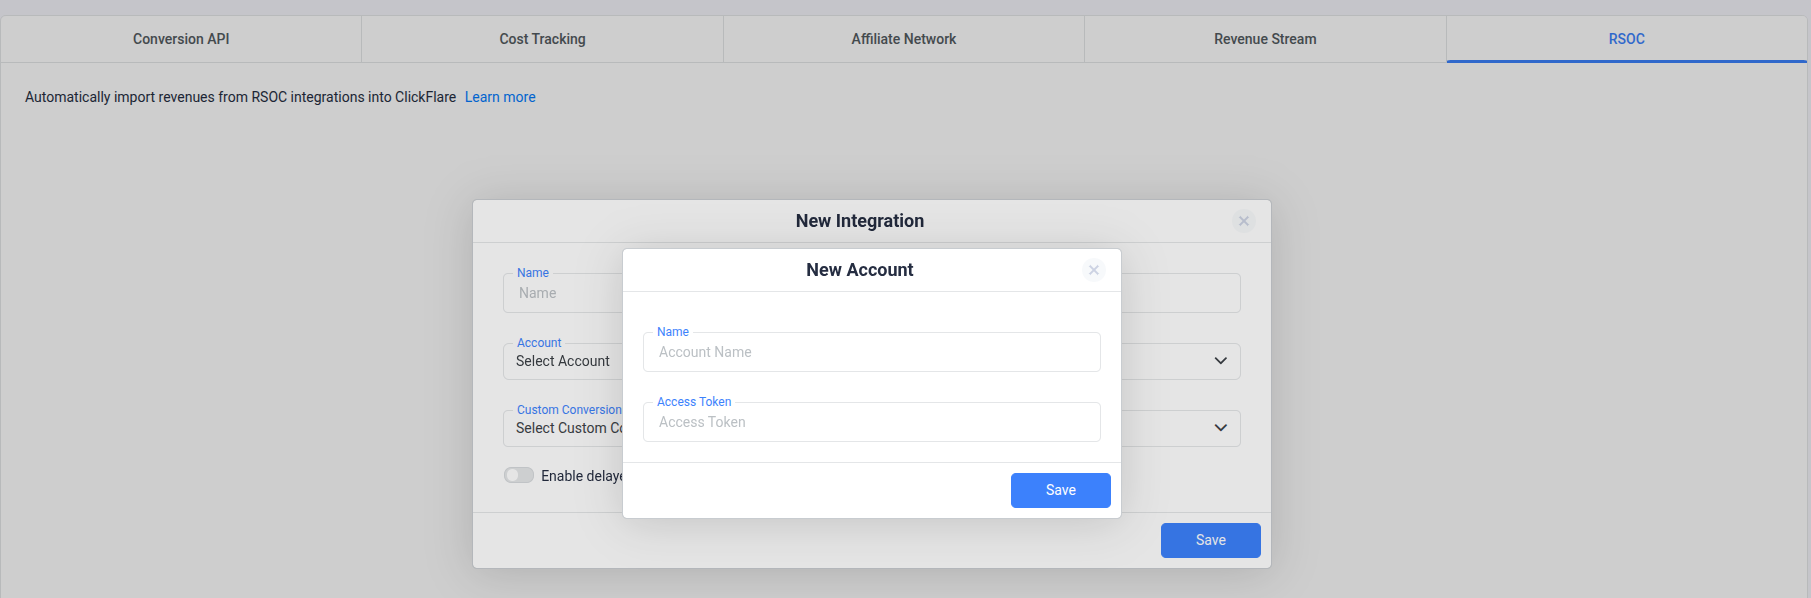
Task: Select the Revenue Stream tab
Action: click(1265, 39)
